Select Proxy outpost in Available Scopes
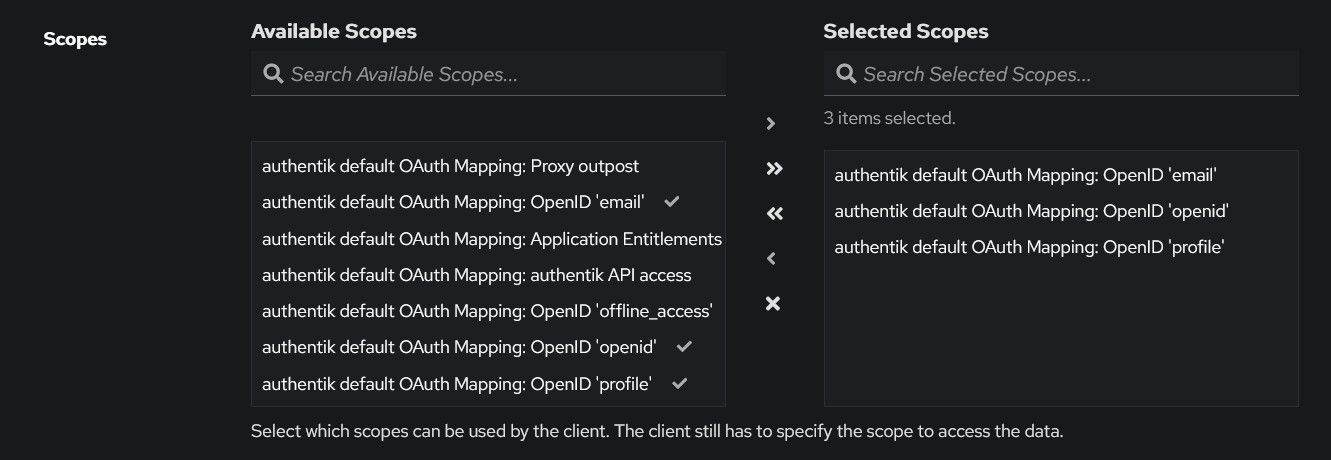1331x460 pixels. pos(450,166)
